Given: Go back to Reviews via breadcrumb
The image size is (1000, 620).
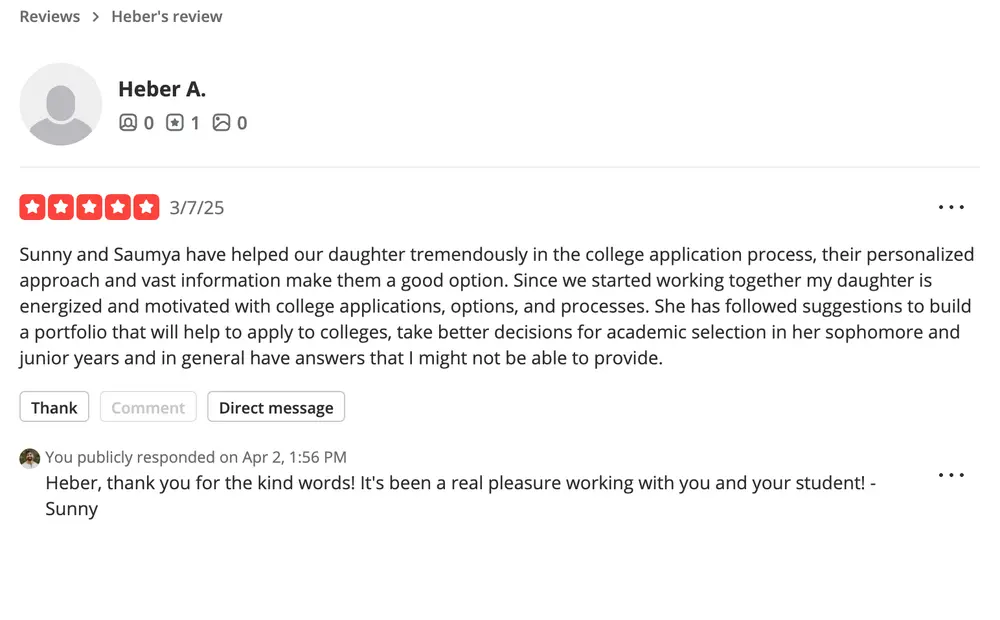Looking at the screenshot, I should [x=50, y=17].
